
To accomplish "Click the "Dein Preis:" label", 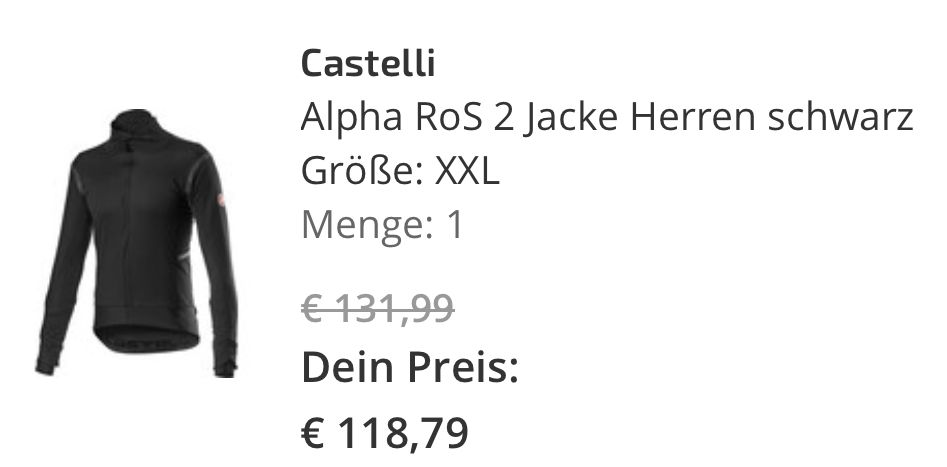I will tap(410, 370).
